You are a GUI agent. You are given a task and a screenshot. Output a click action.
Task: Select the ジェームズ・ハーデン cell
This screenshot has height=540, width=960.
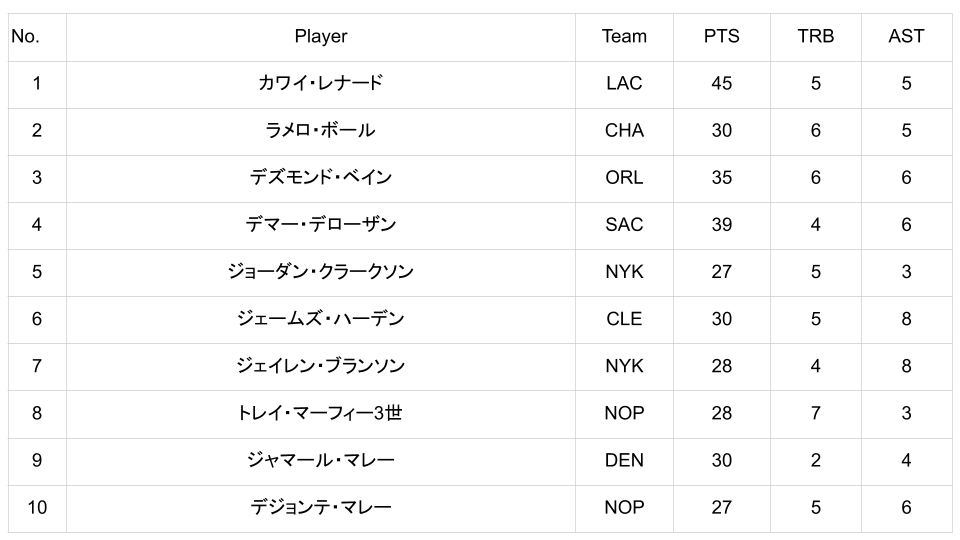coord(320,319)
